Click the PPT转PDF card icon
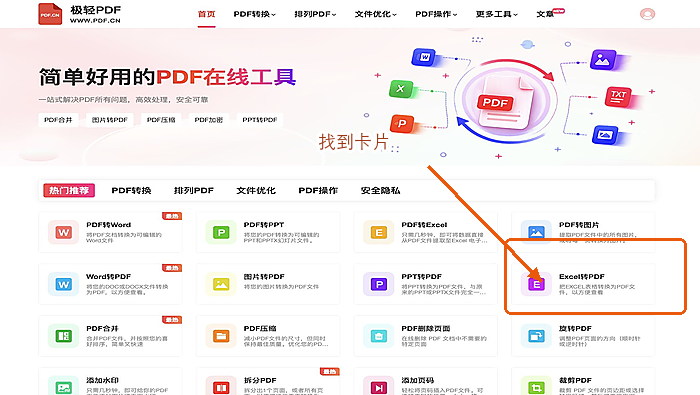 [379, 284]
